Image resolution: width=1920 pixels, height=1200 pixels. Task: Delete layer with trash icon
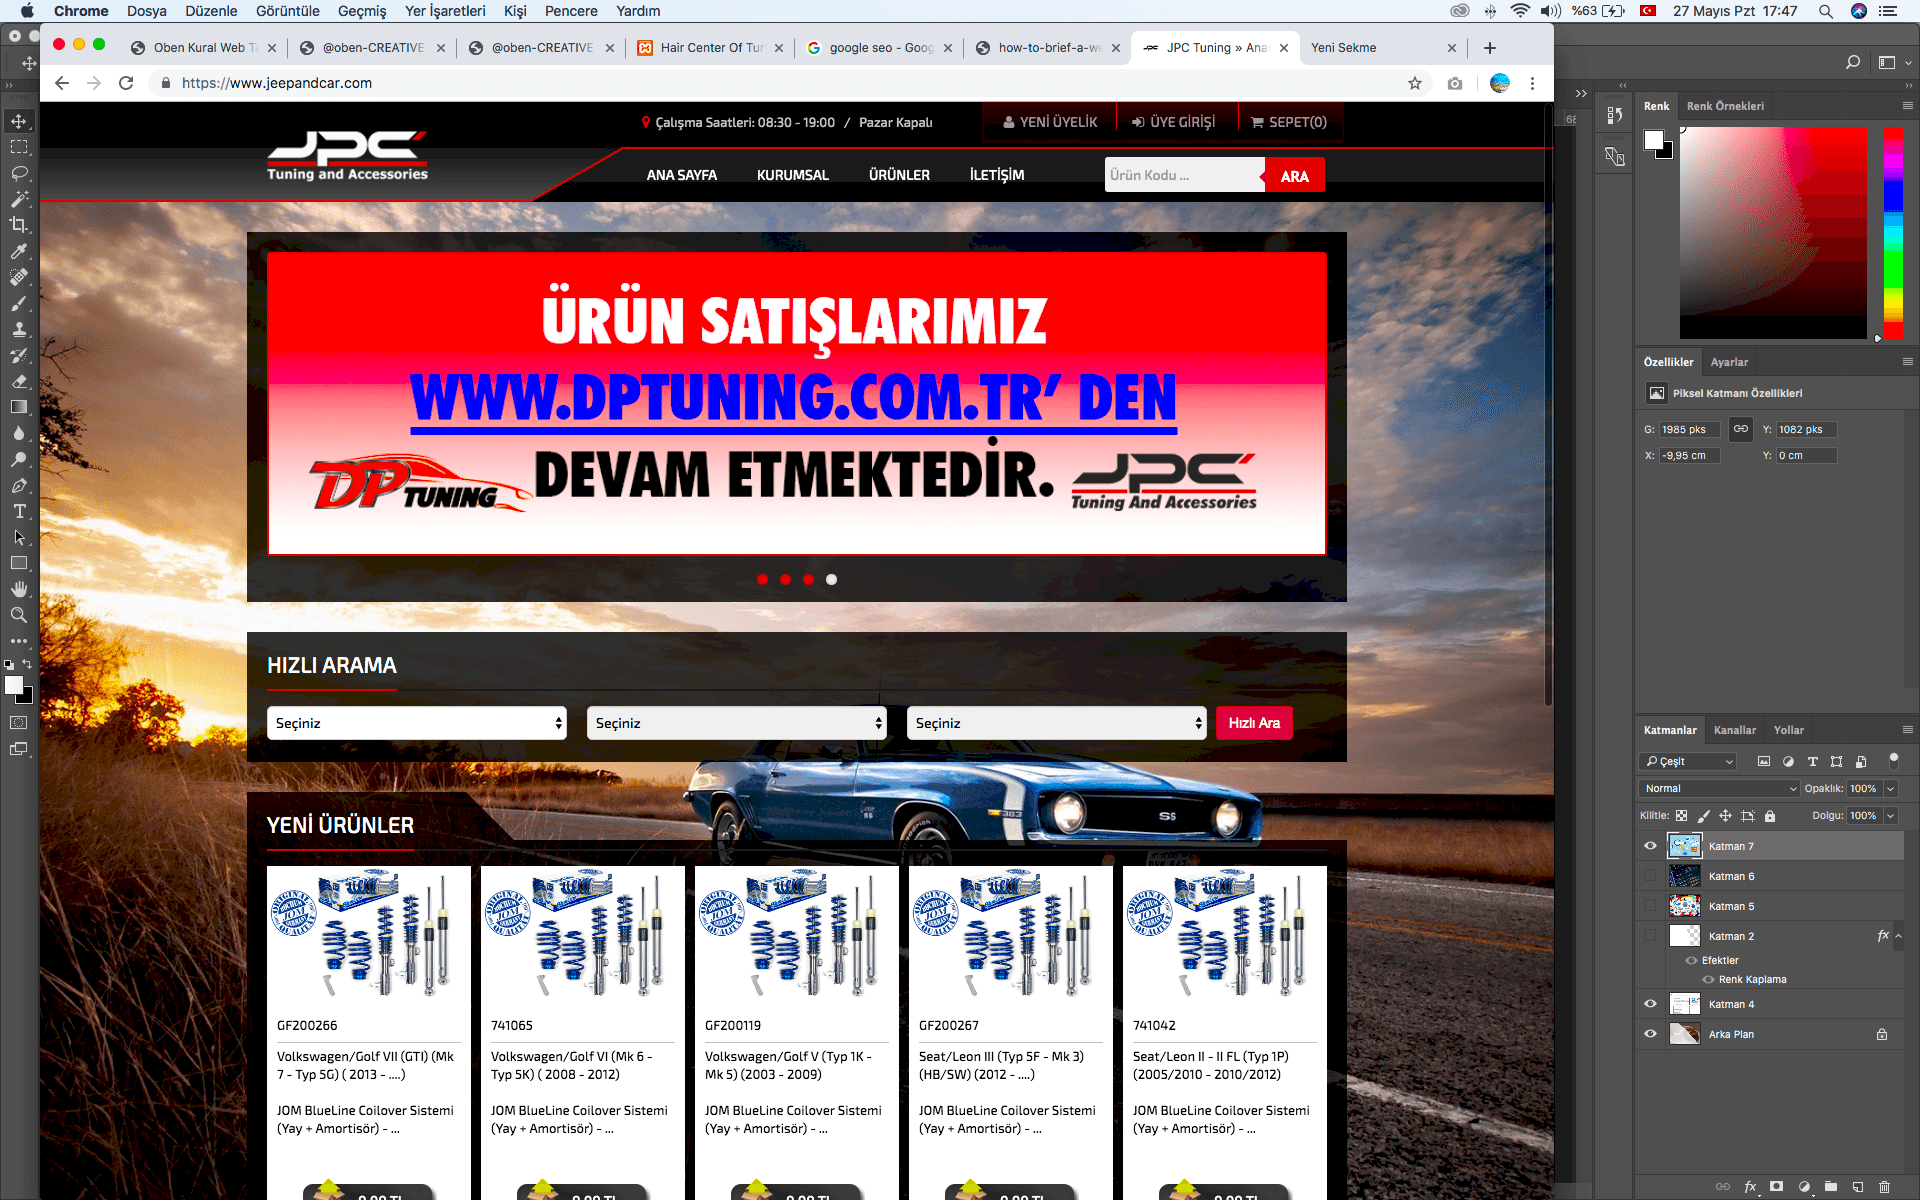[1884, 1187]
